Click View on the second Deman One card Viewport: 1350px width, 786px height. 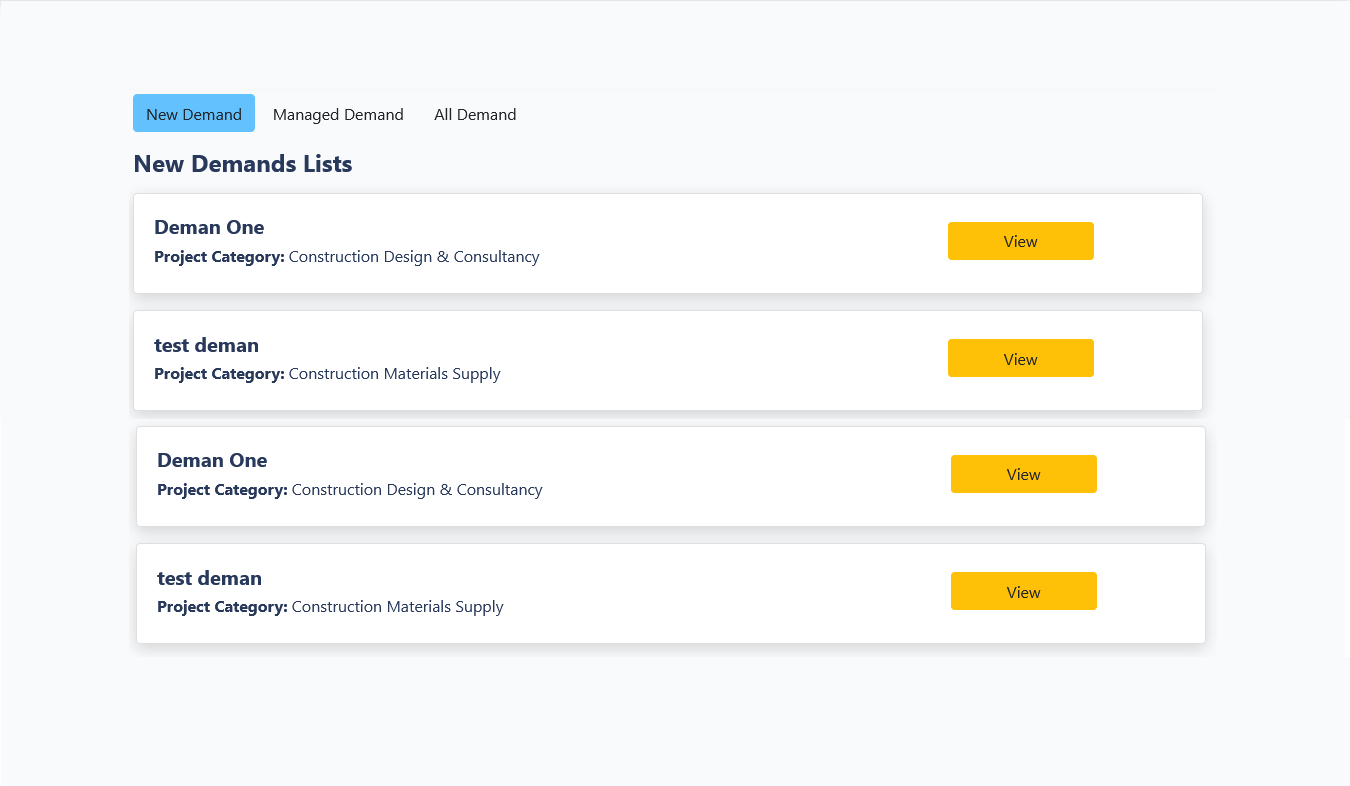coord(1023,474)
